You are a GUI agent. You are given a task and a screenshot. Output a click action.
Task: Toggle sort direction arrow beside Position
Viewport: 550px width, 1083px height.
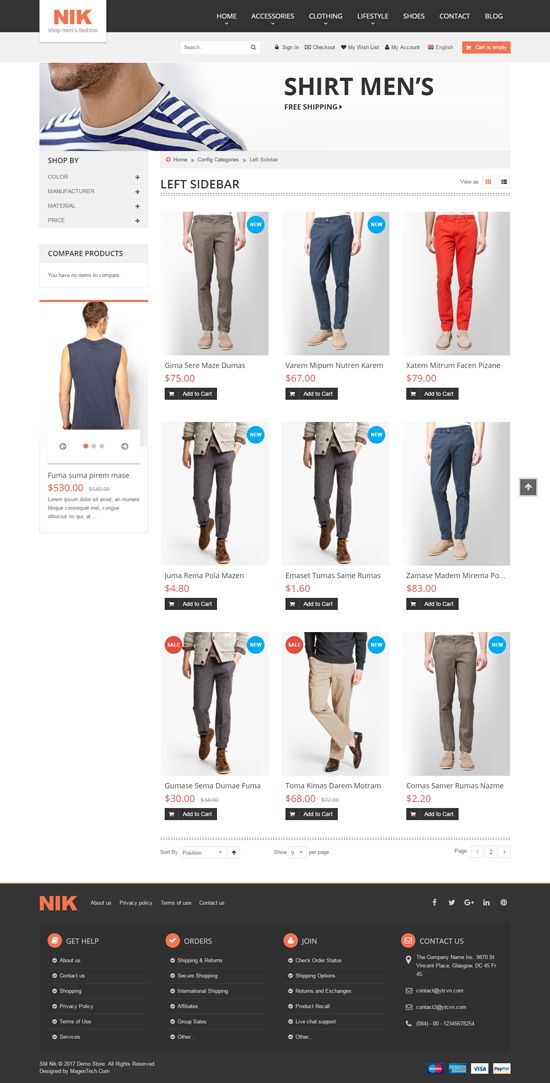pyautogui.click(x=234, y=852)
